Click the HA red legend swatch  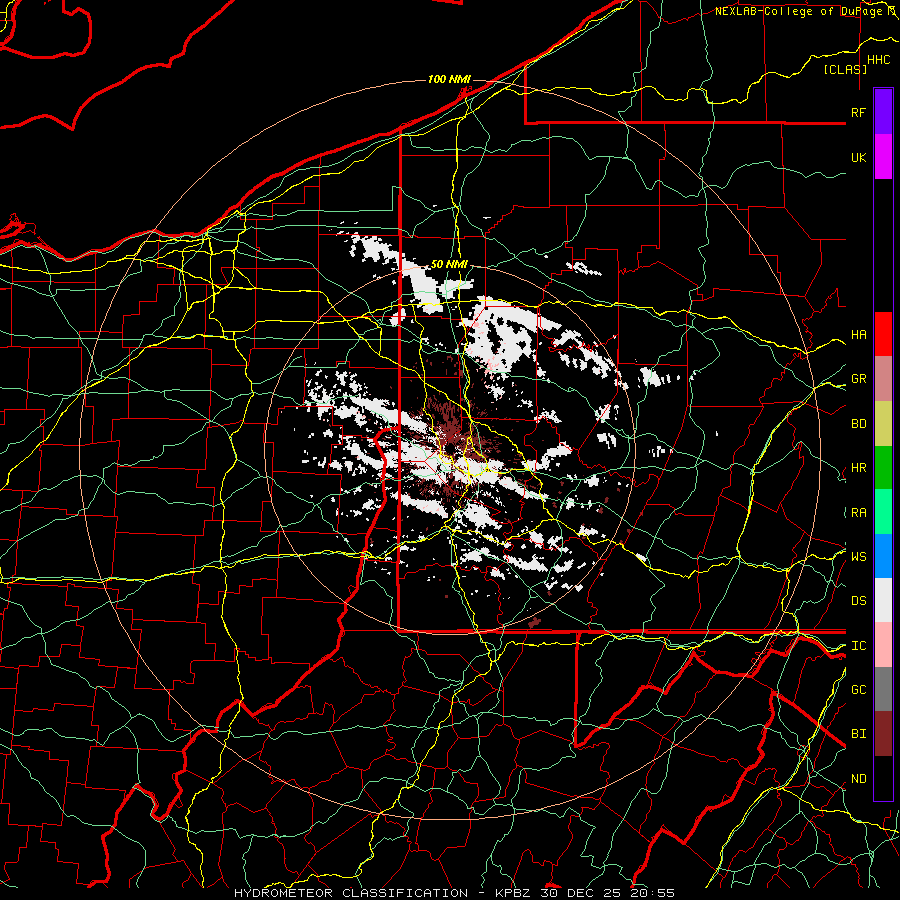coord(883,334)
